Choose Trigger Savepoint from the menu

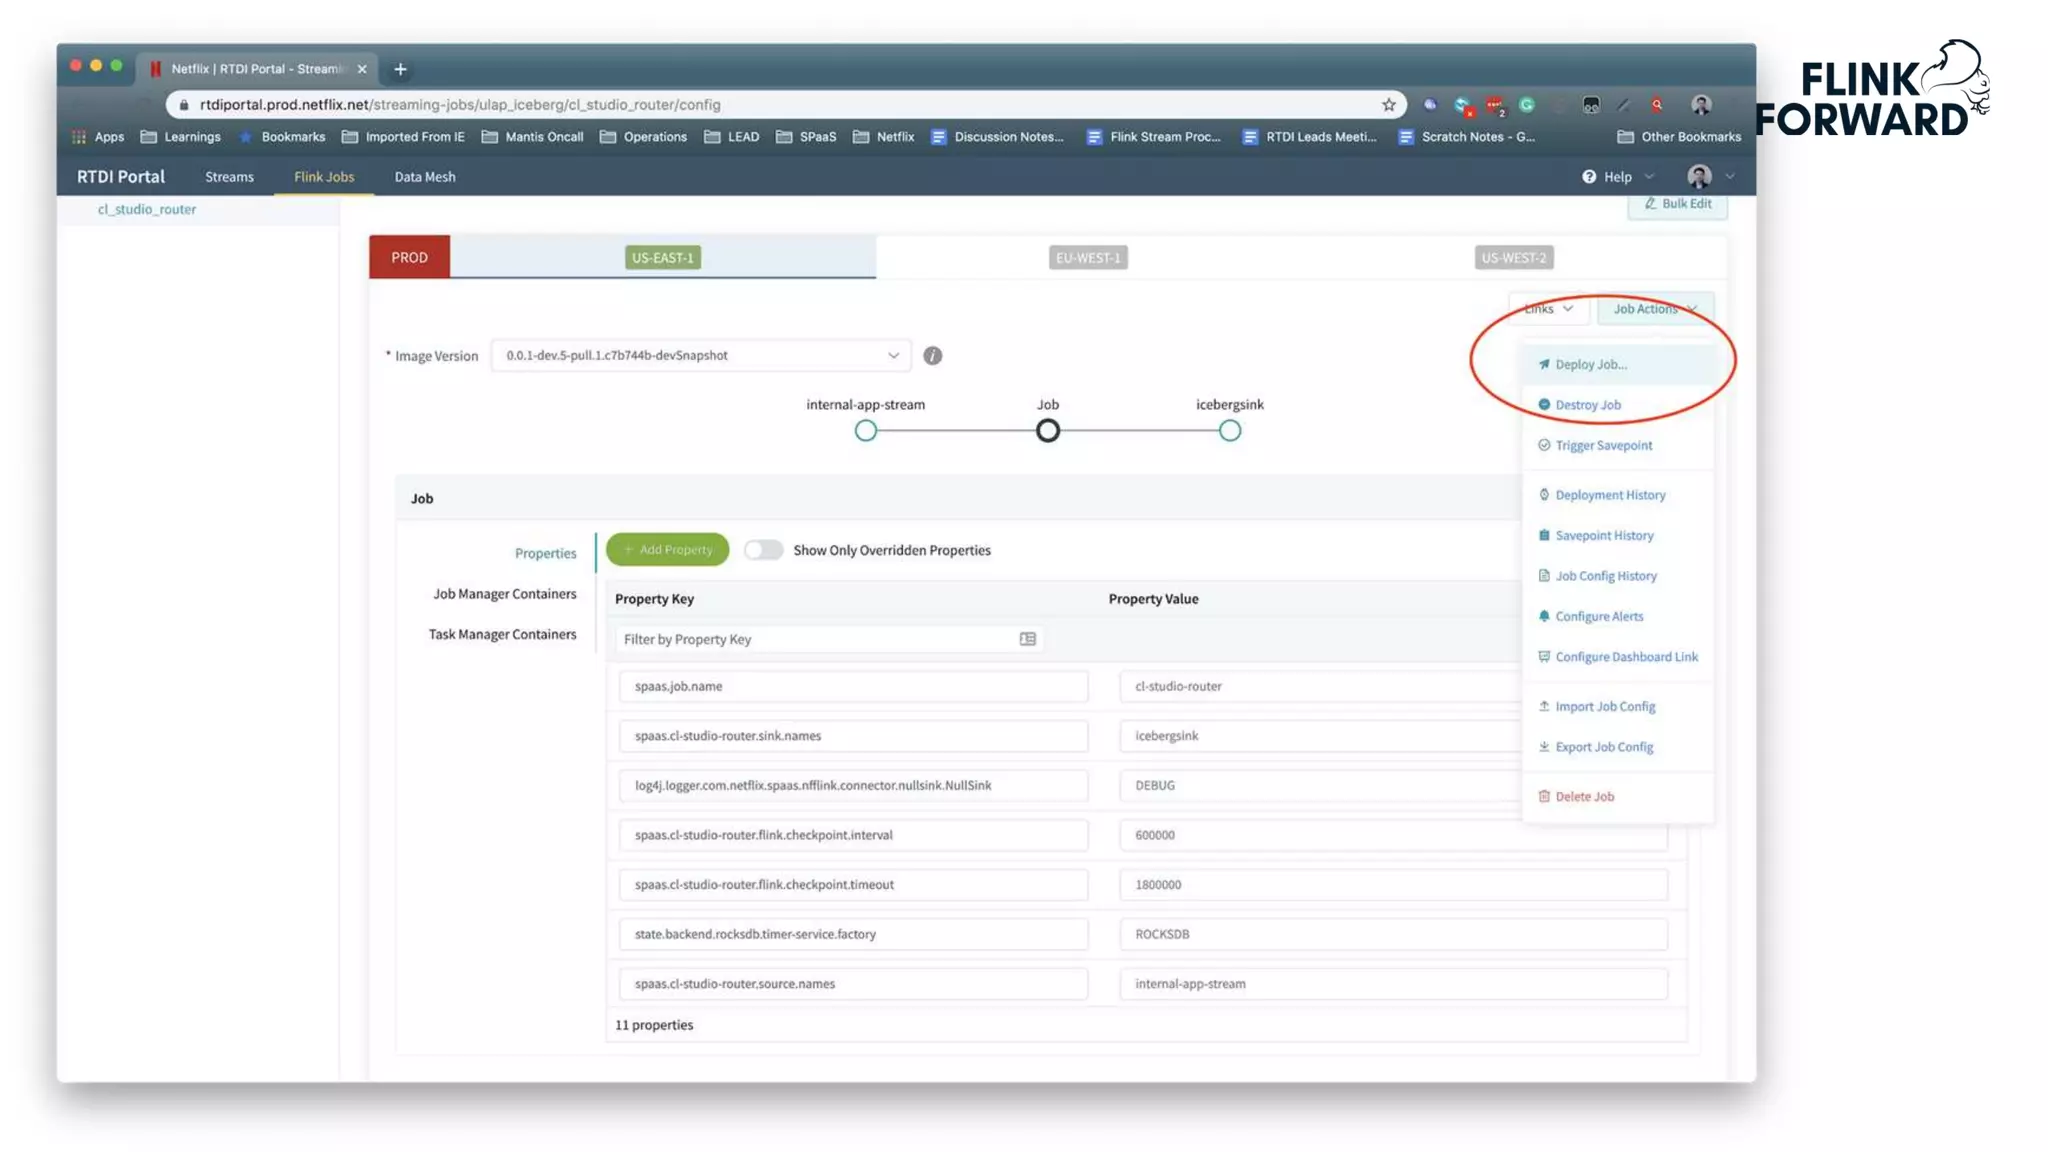(x=1603, y=446)
